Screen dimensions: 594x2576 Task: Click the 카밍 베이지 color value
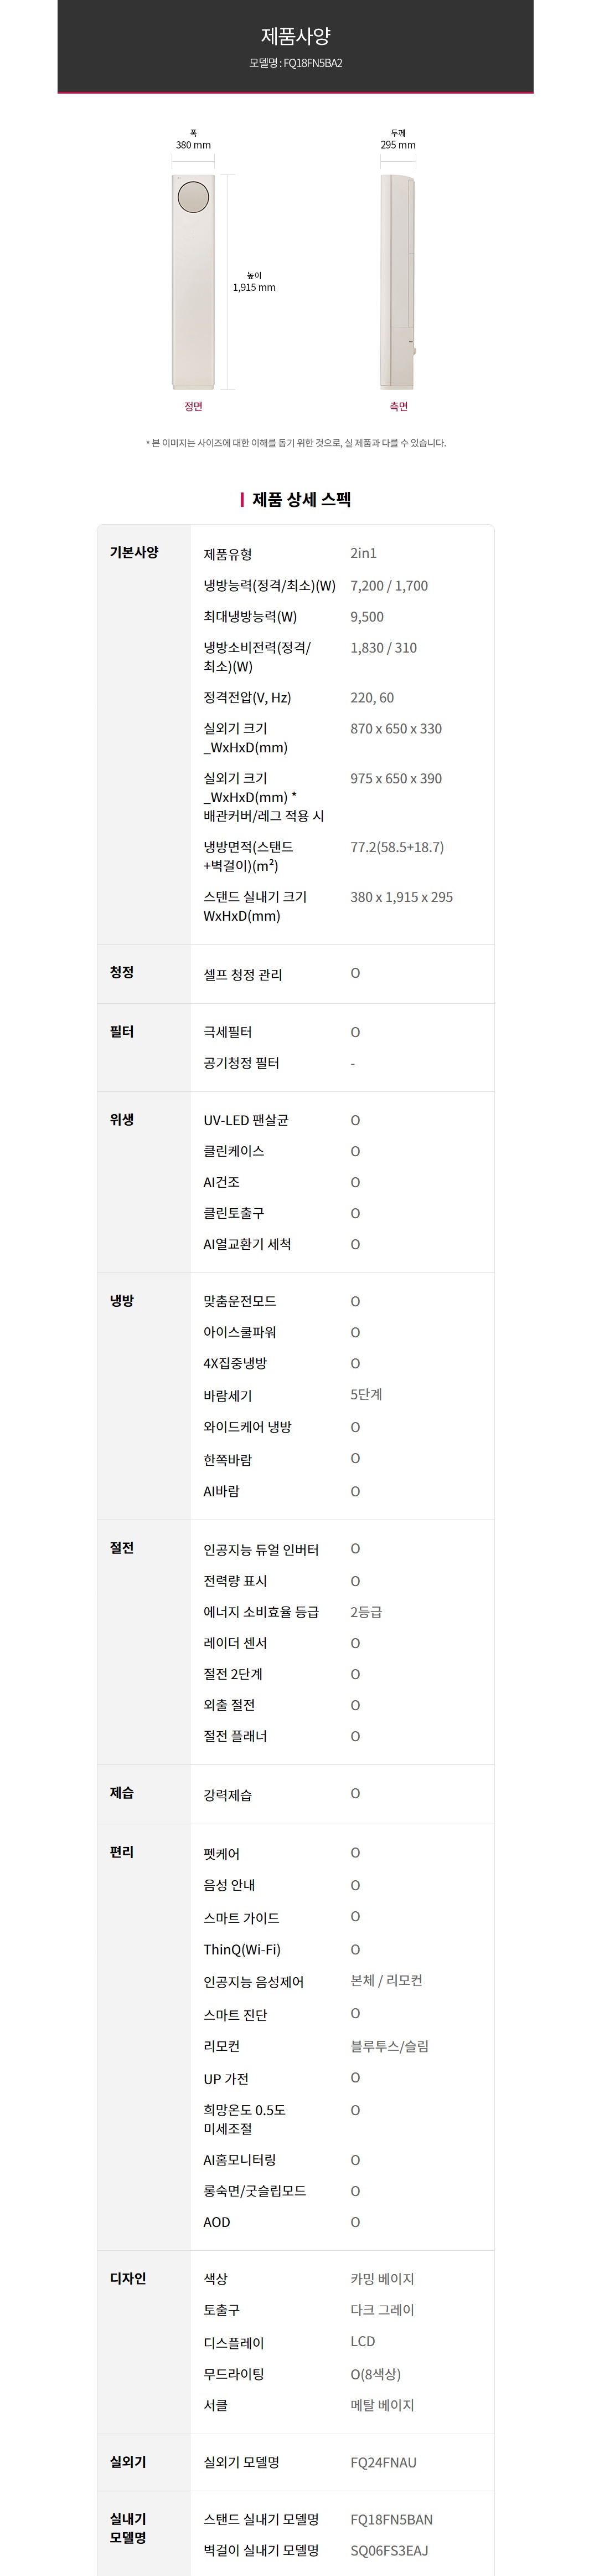coord(382,2279)
